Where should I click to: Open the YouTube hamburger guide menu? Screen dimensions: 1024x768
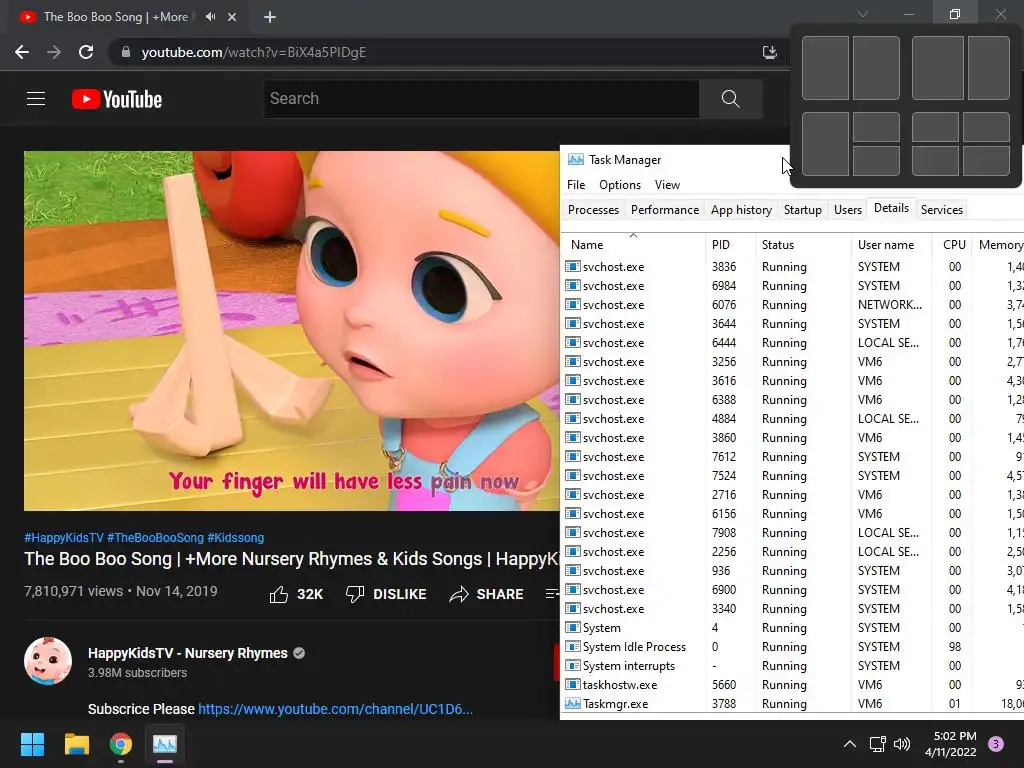(36, 99)
